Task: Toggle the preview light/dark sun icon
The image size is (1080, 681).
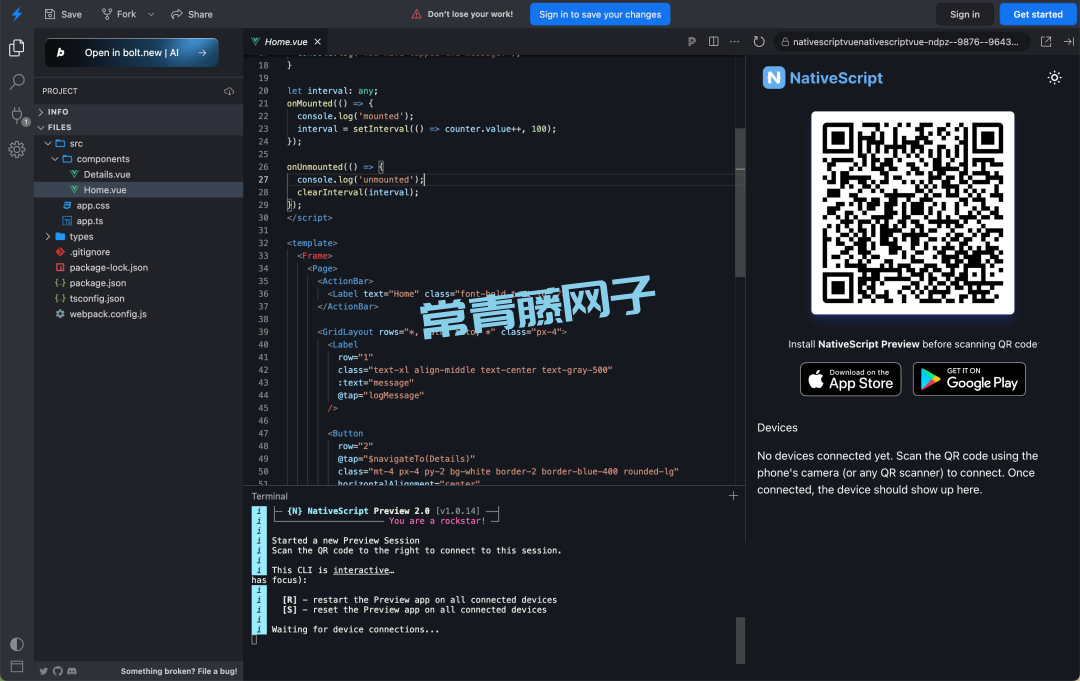Action: coord(1054,78)
